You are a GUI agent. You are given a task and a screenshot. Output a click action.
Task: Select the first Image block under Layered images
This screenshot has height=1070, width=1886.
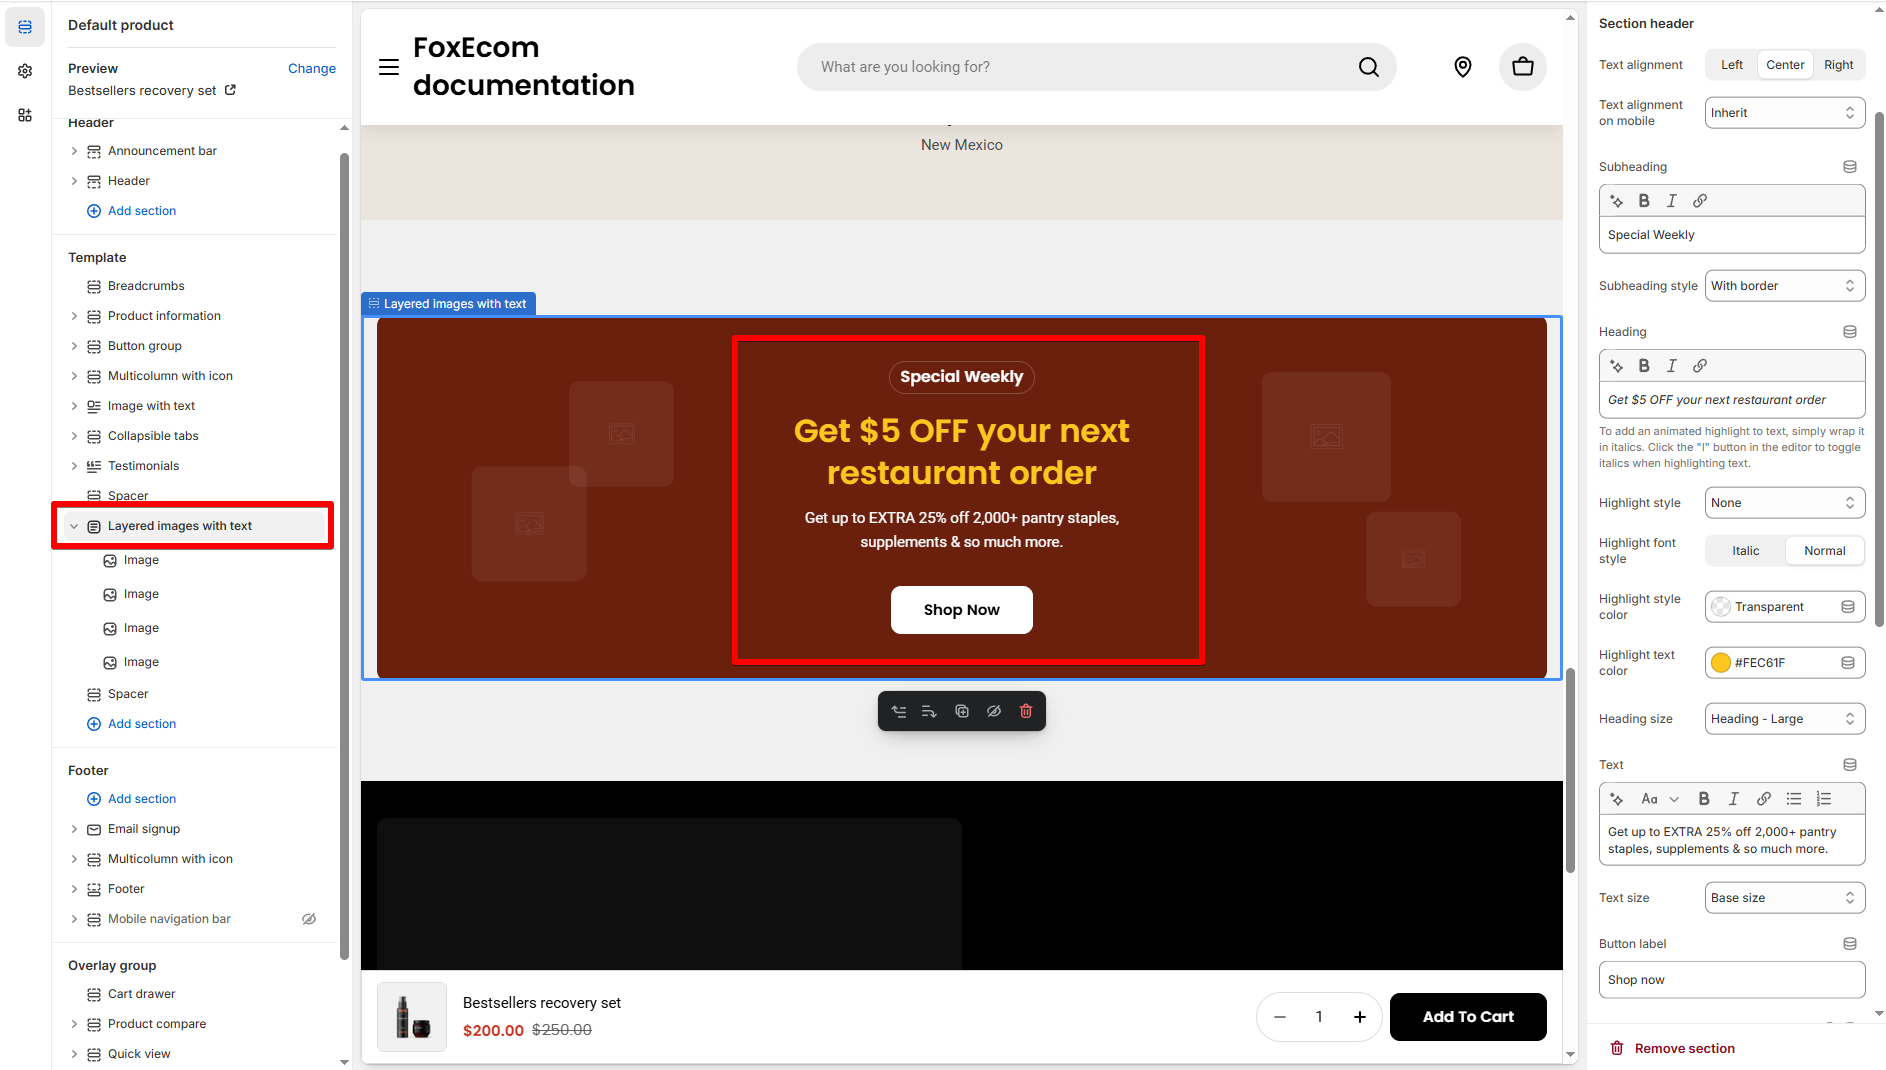[x=141, y=560]
